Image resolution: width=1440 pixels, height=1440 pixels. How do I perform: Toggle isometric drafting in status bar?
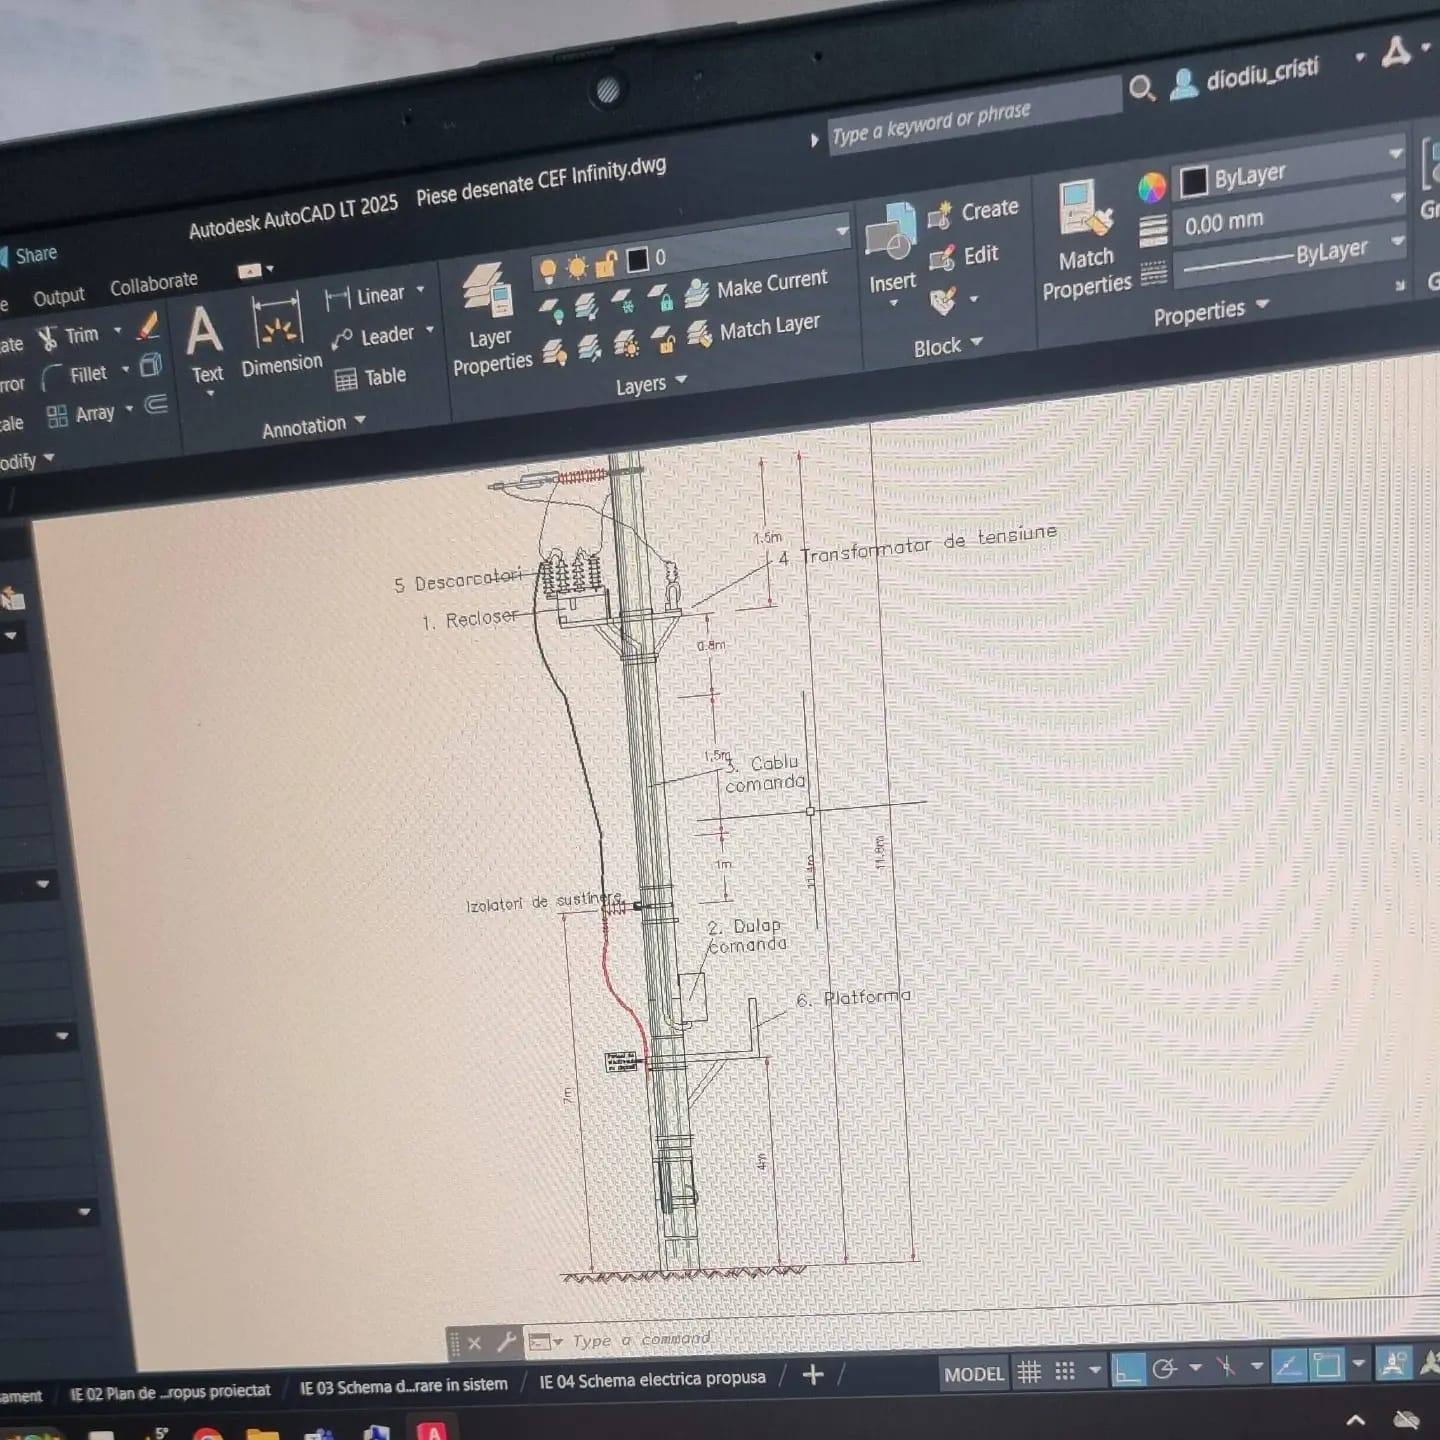click(x=1226, y=1367)
